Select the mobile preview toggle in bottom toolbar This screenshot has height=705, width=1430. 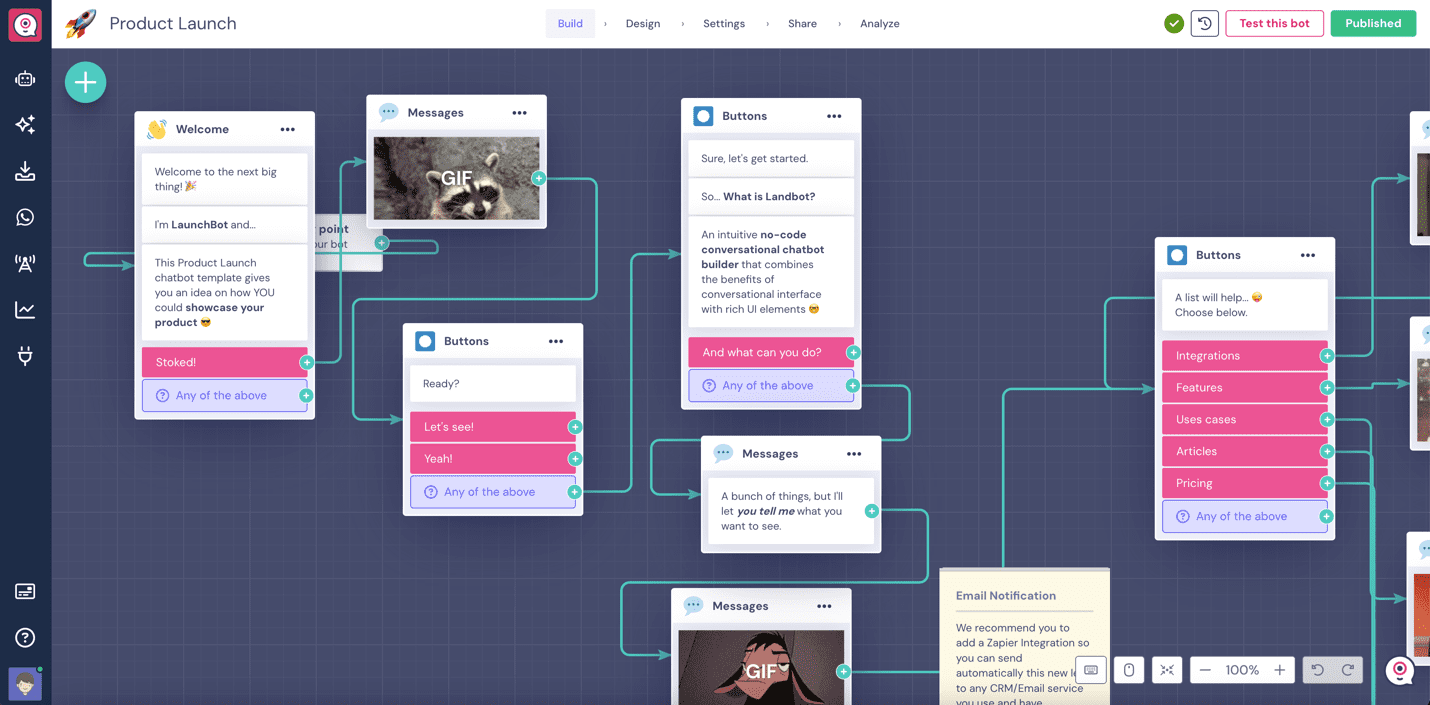(1129, 670)
